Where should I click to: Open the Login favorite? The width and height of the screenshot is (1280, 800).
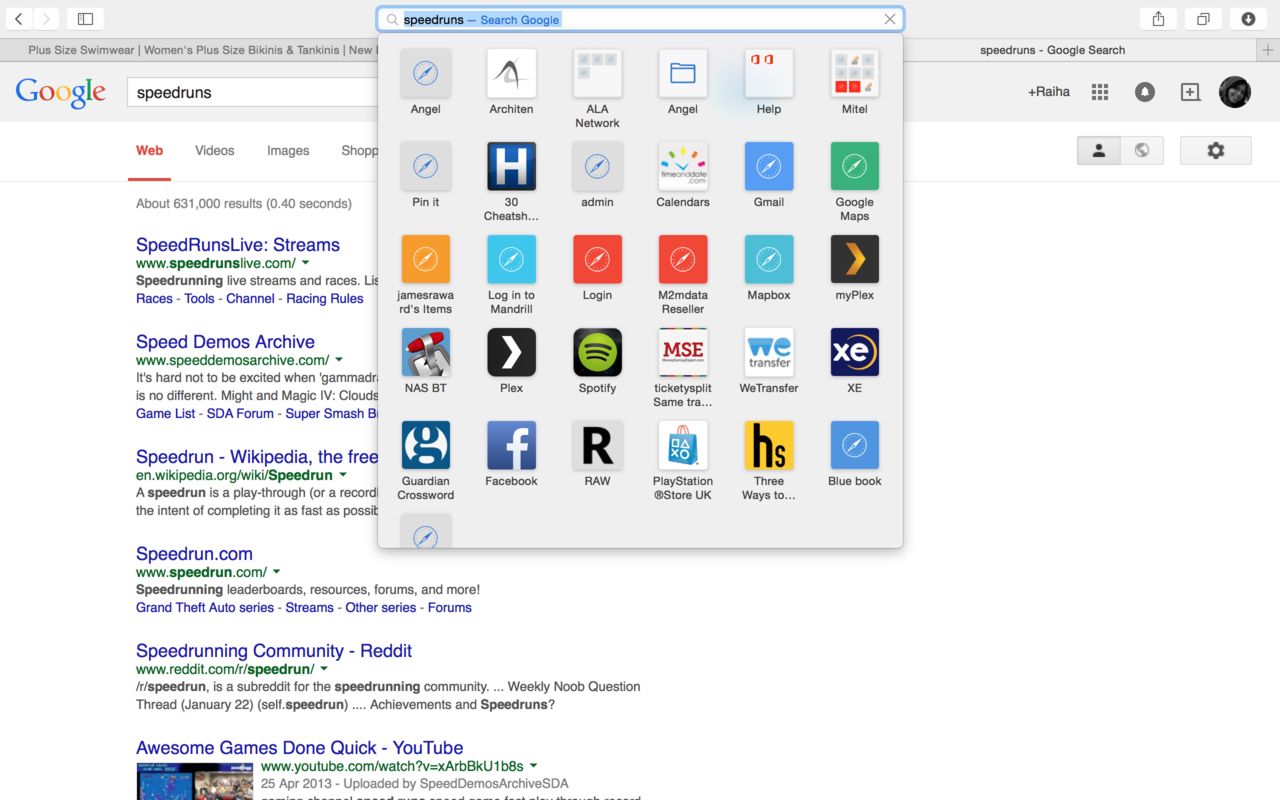coord(597,259)
